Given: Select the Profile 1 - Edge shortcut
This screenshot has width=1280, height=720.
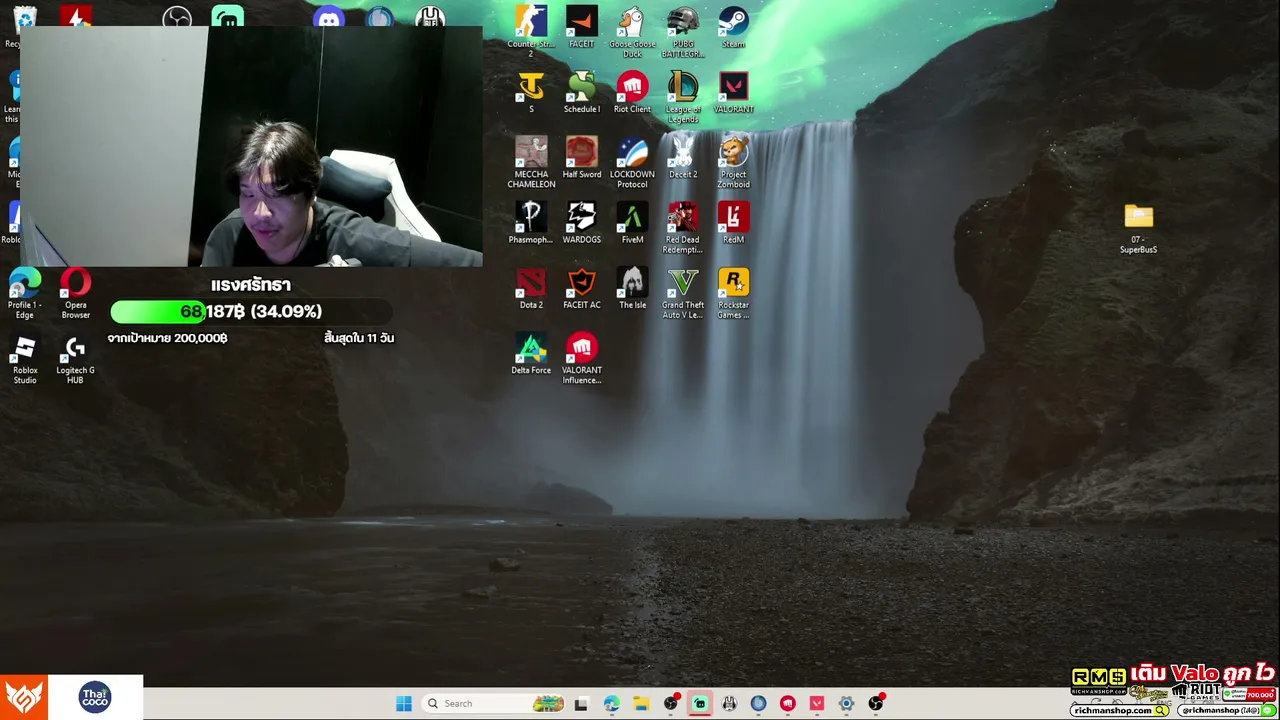Looking at the screenshot, I should point(25,293).
